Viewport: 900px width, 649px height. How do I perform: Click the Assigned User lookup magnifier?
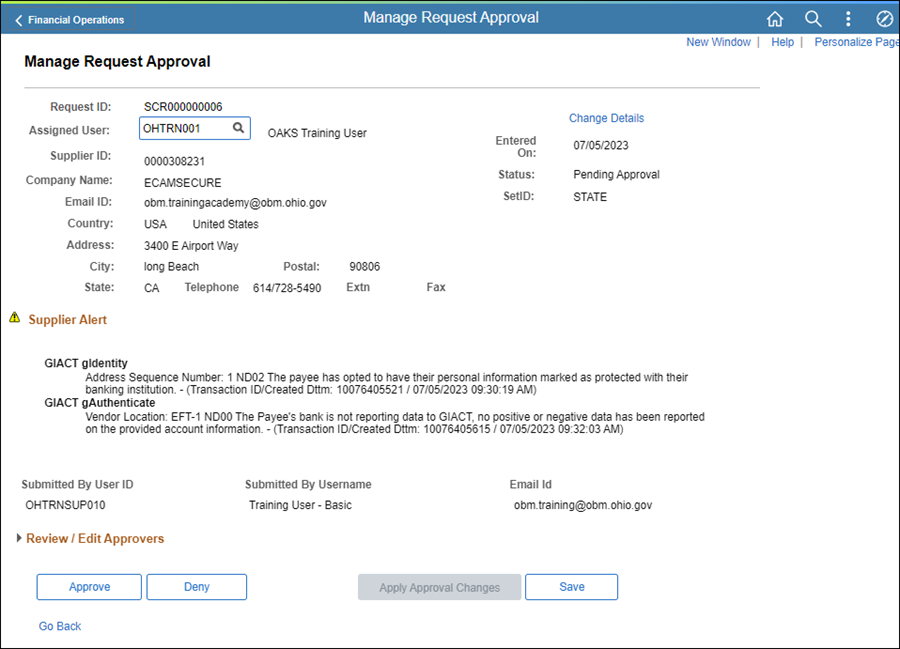click(238, 128)
